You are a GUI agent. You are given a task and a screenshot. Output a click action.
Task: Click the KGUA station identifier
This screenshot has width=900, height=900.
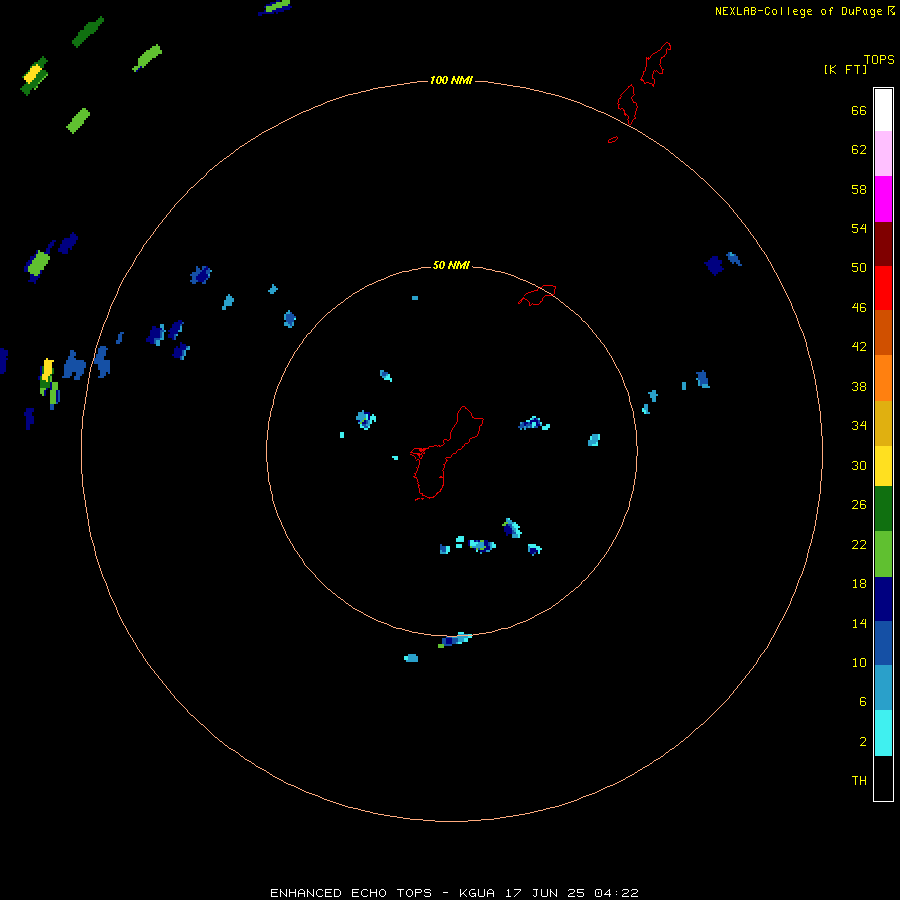click(477, 893)
